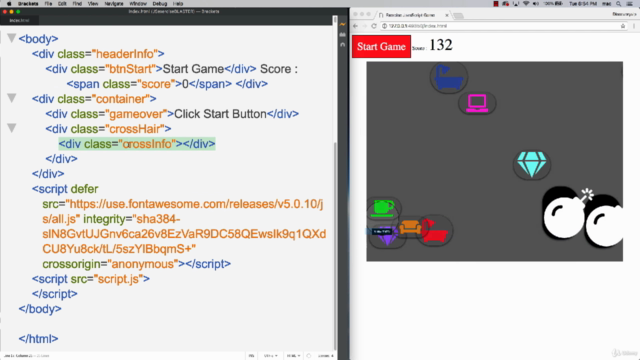The width and height of the screenshot is (640, 360).
Task: Open the Debug menu
Action: [160, 4]
